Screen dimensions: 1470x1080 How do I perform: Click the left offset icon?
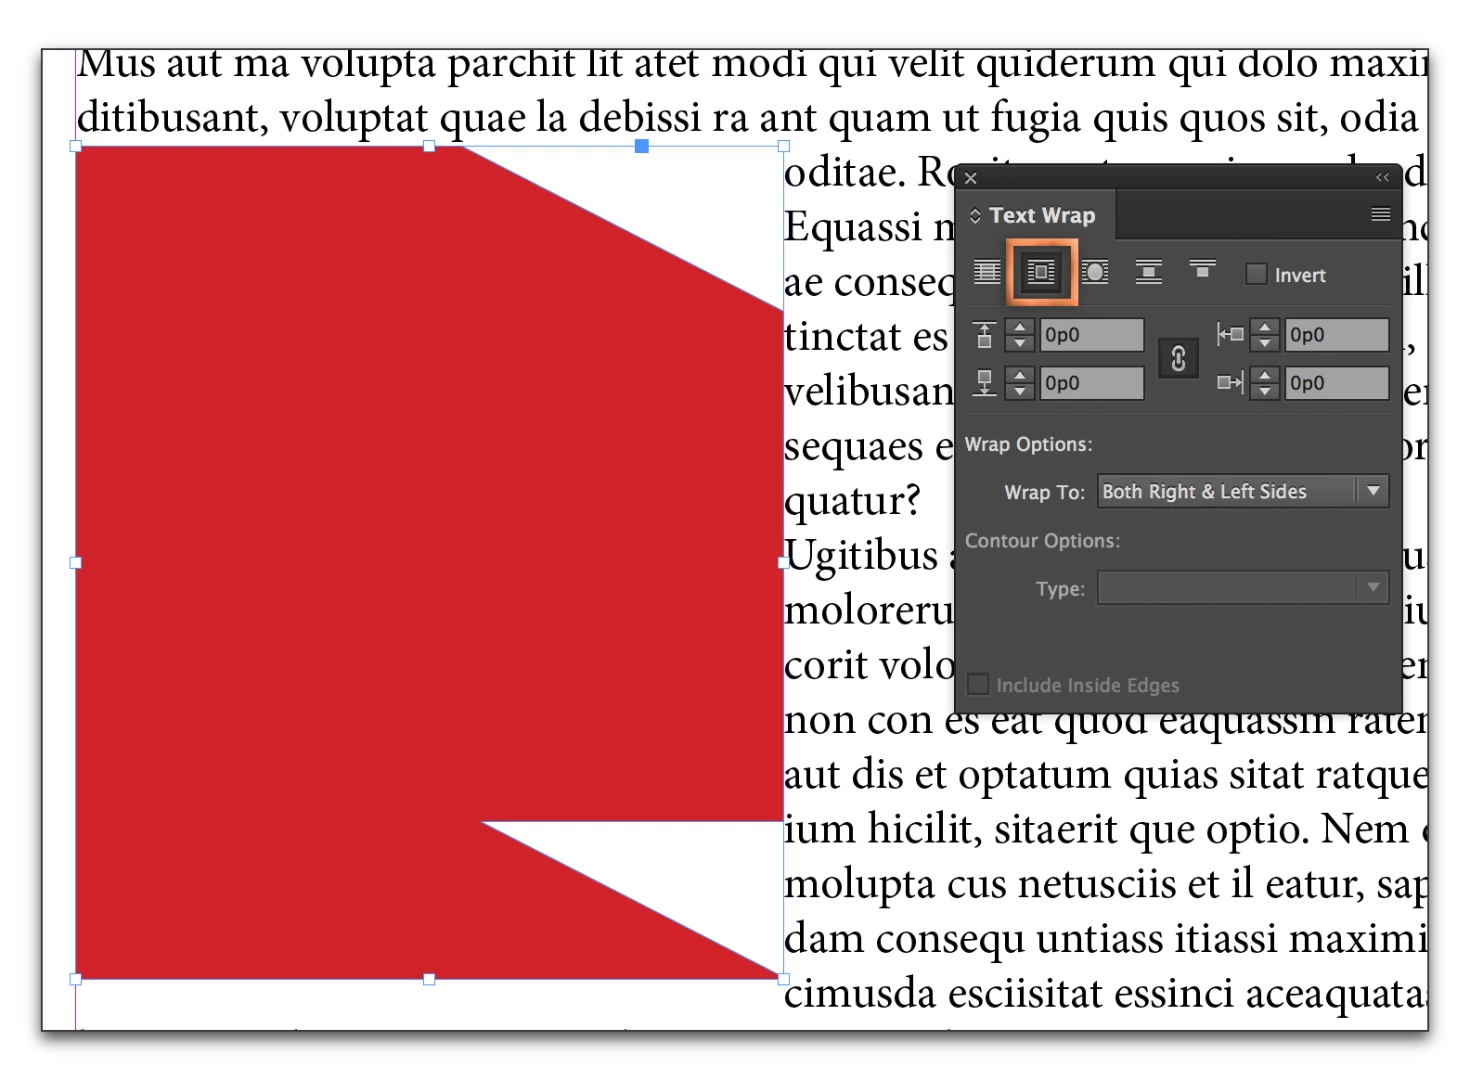click(1230, 334)
